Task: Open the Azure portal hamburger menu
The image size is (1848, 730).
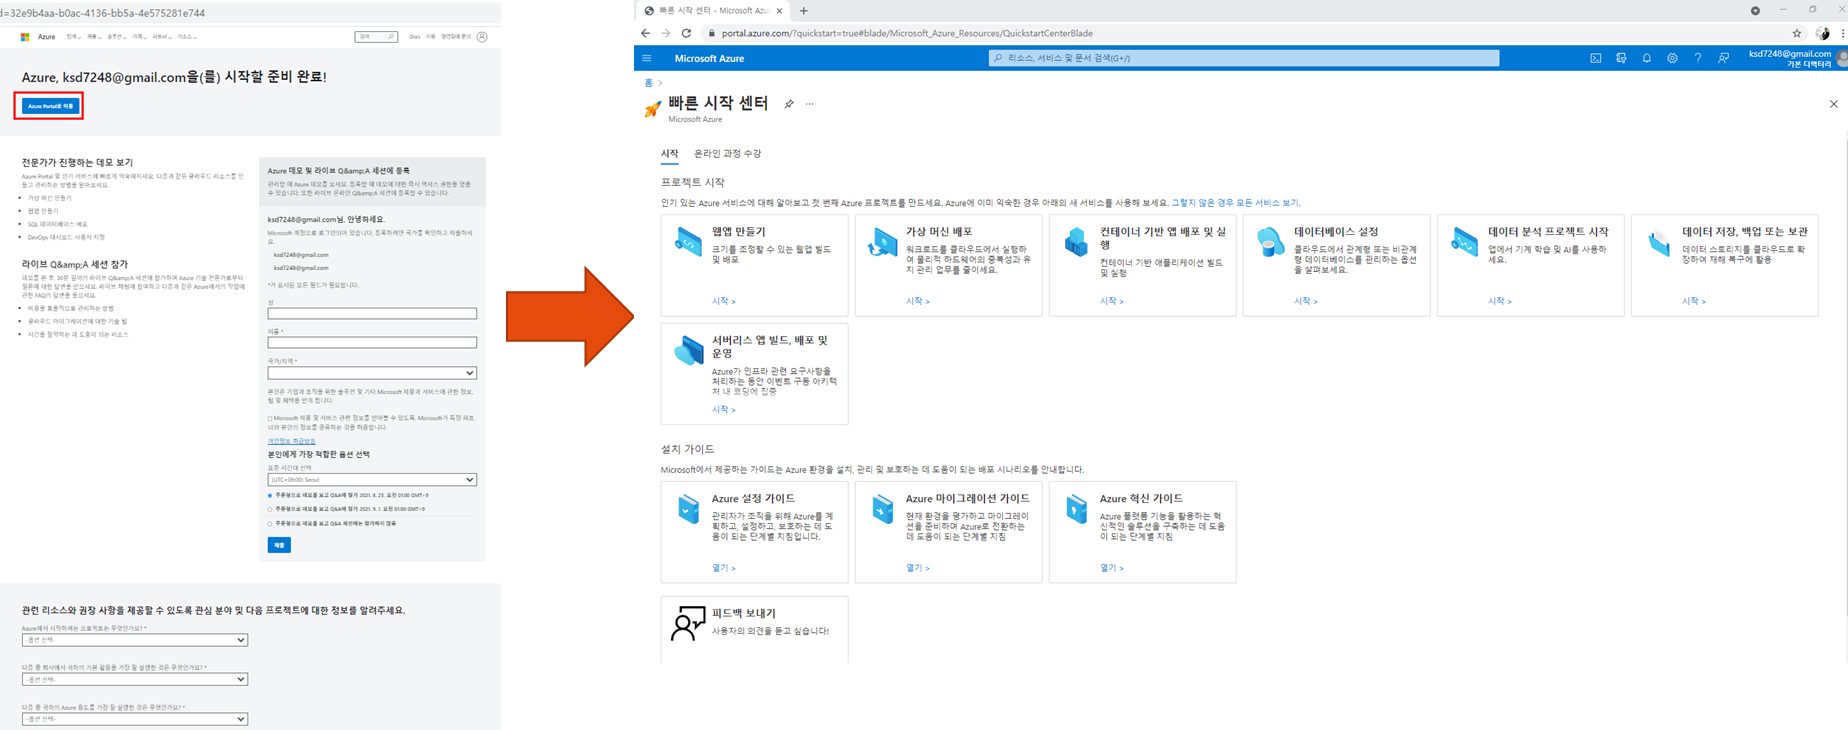Action: pyautogui.click(x=647, y=59)
